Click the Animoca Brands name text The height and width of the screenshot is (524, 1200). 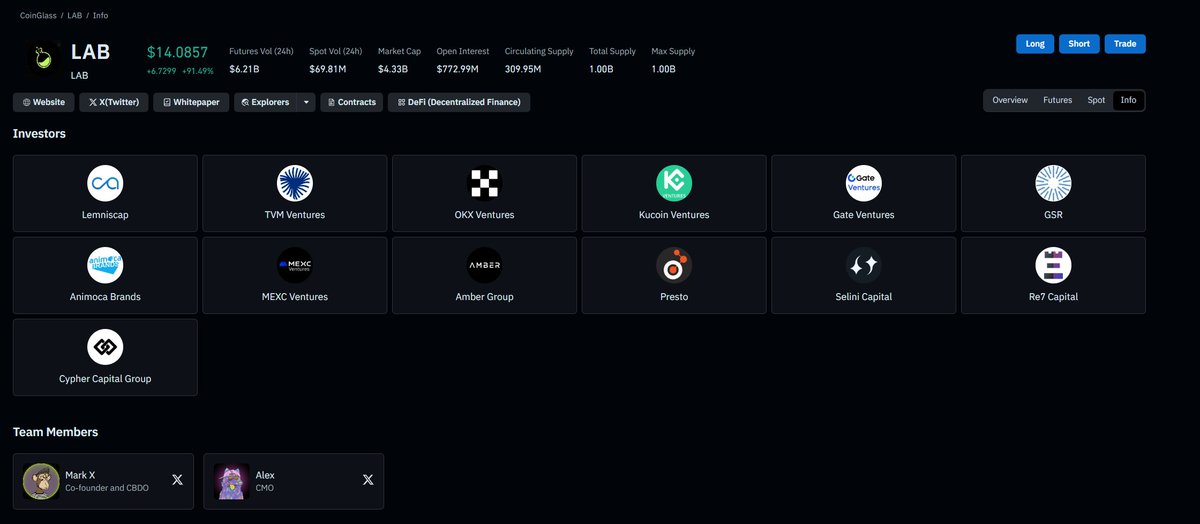(105, 297)
